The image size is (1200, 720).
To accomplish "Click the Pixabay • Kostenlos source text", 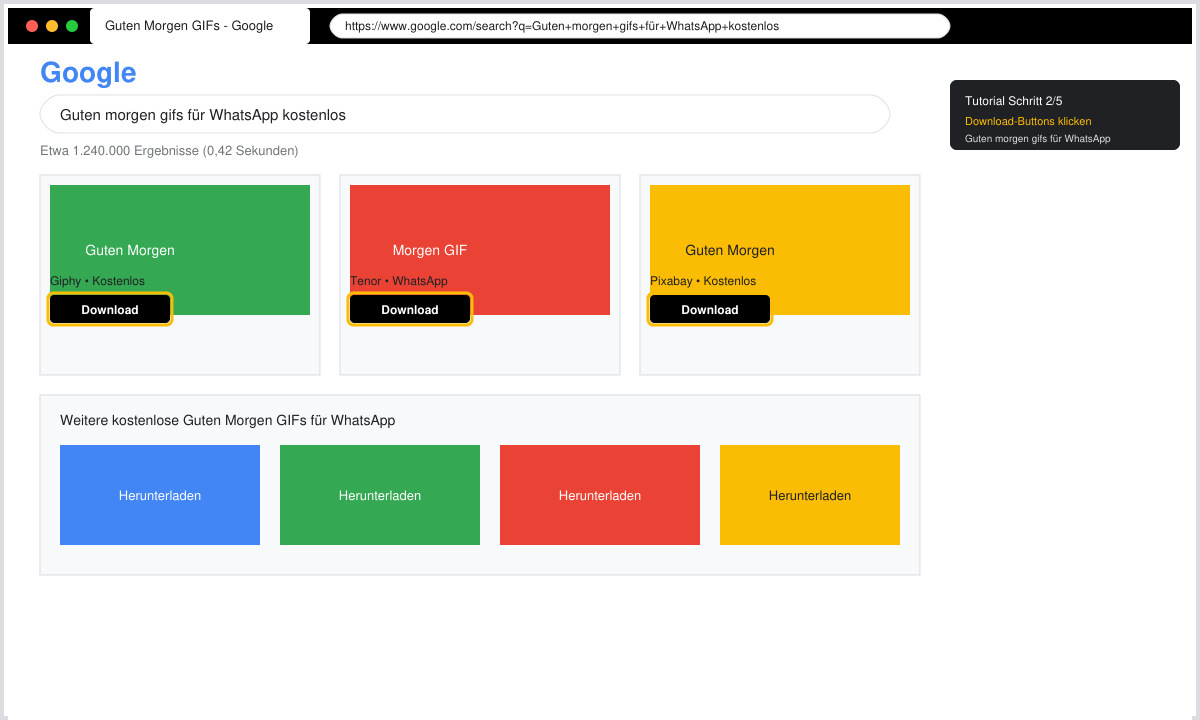I will (703, 281).
